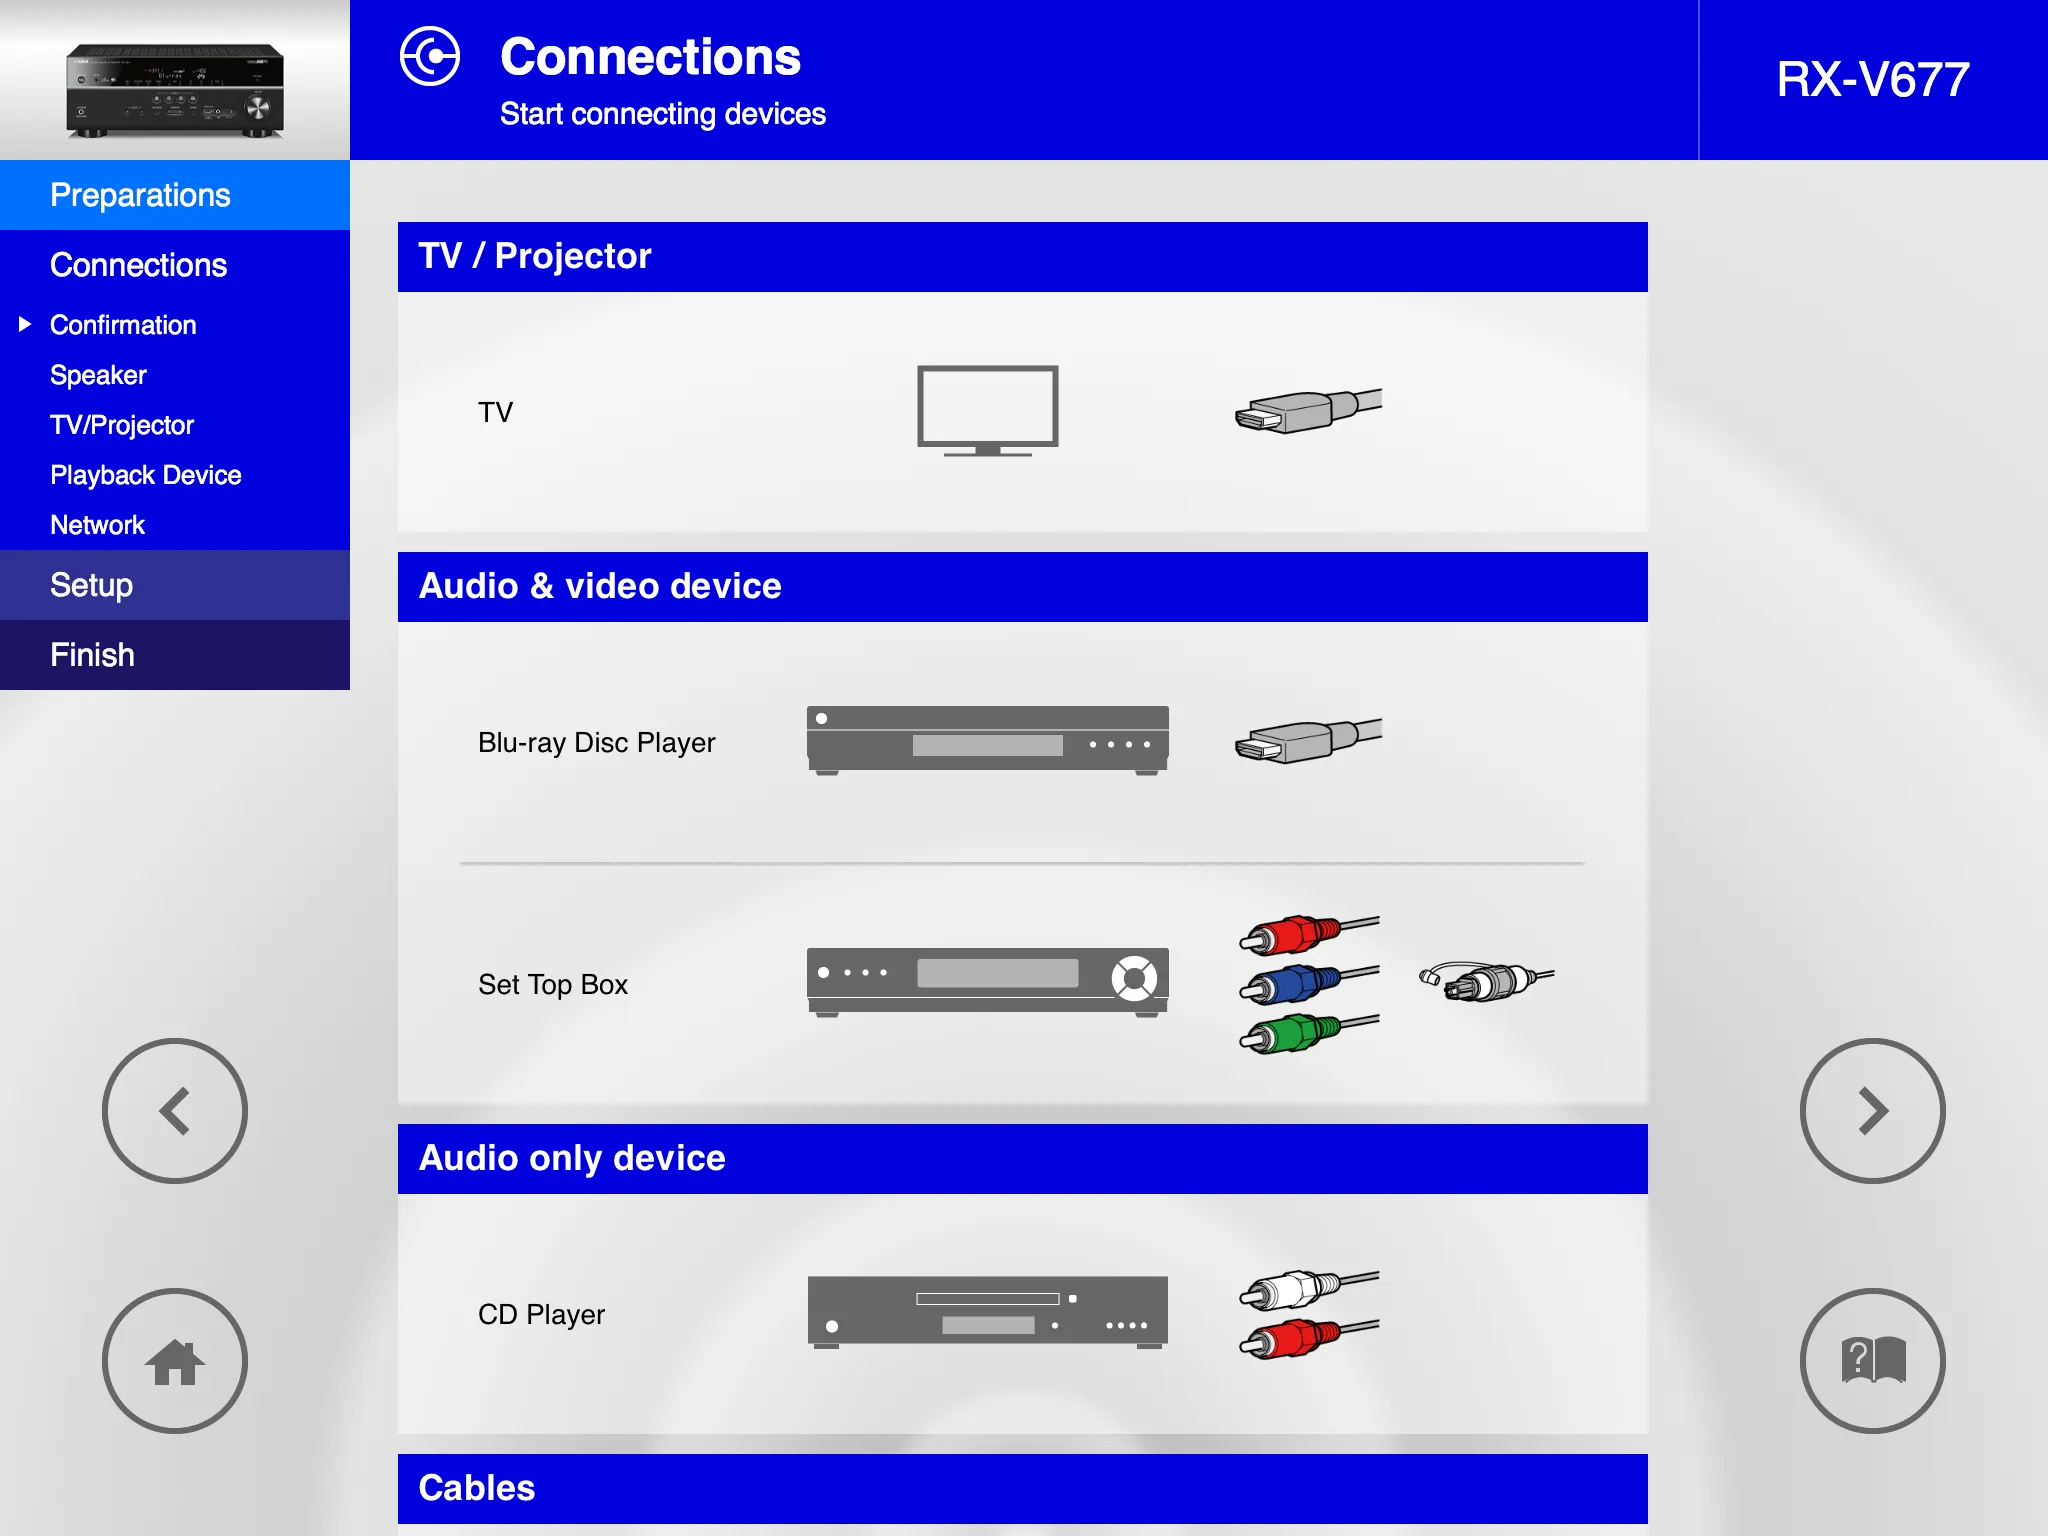This screenshot has height=1536, width=2048.
Task: Select the Connections menu item
Action: pyautogui.click(x=137, y=265)
